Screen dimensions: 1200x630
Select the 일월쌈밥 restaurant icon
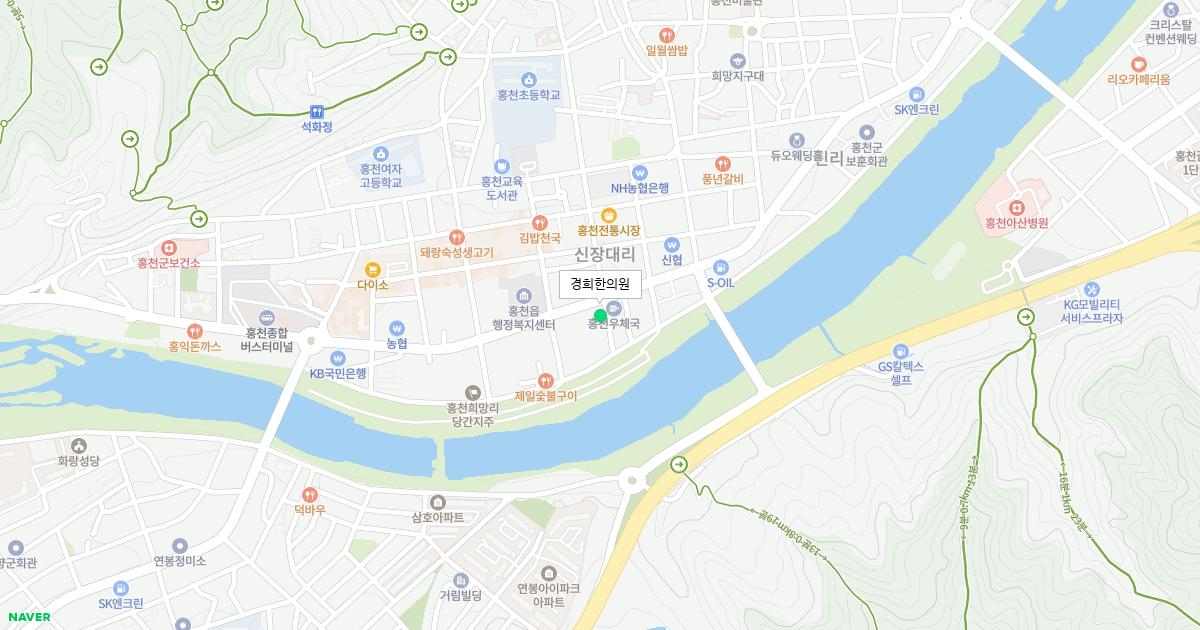tap(667, 34)
